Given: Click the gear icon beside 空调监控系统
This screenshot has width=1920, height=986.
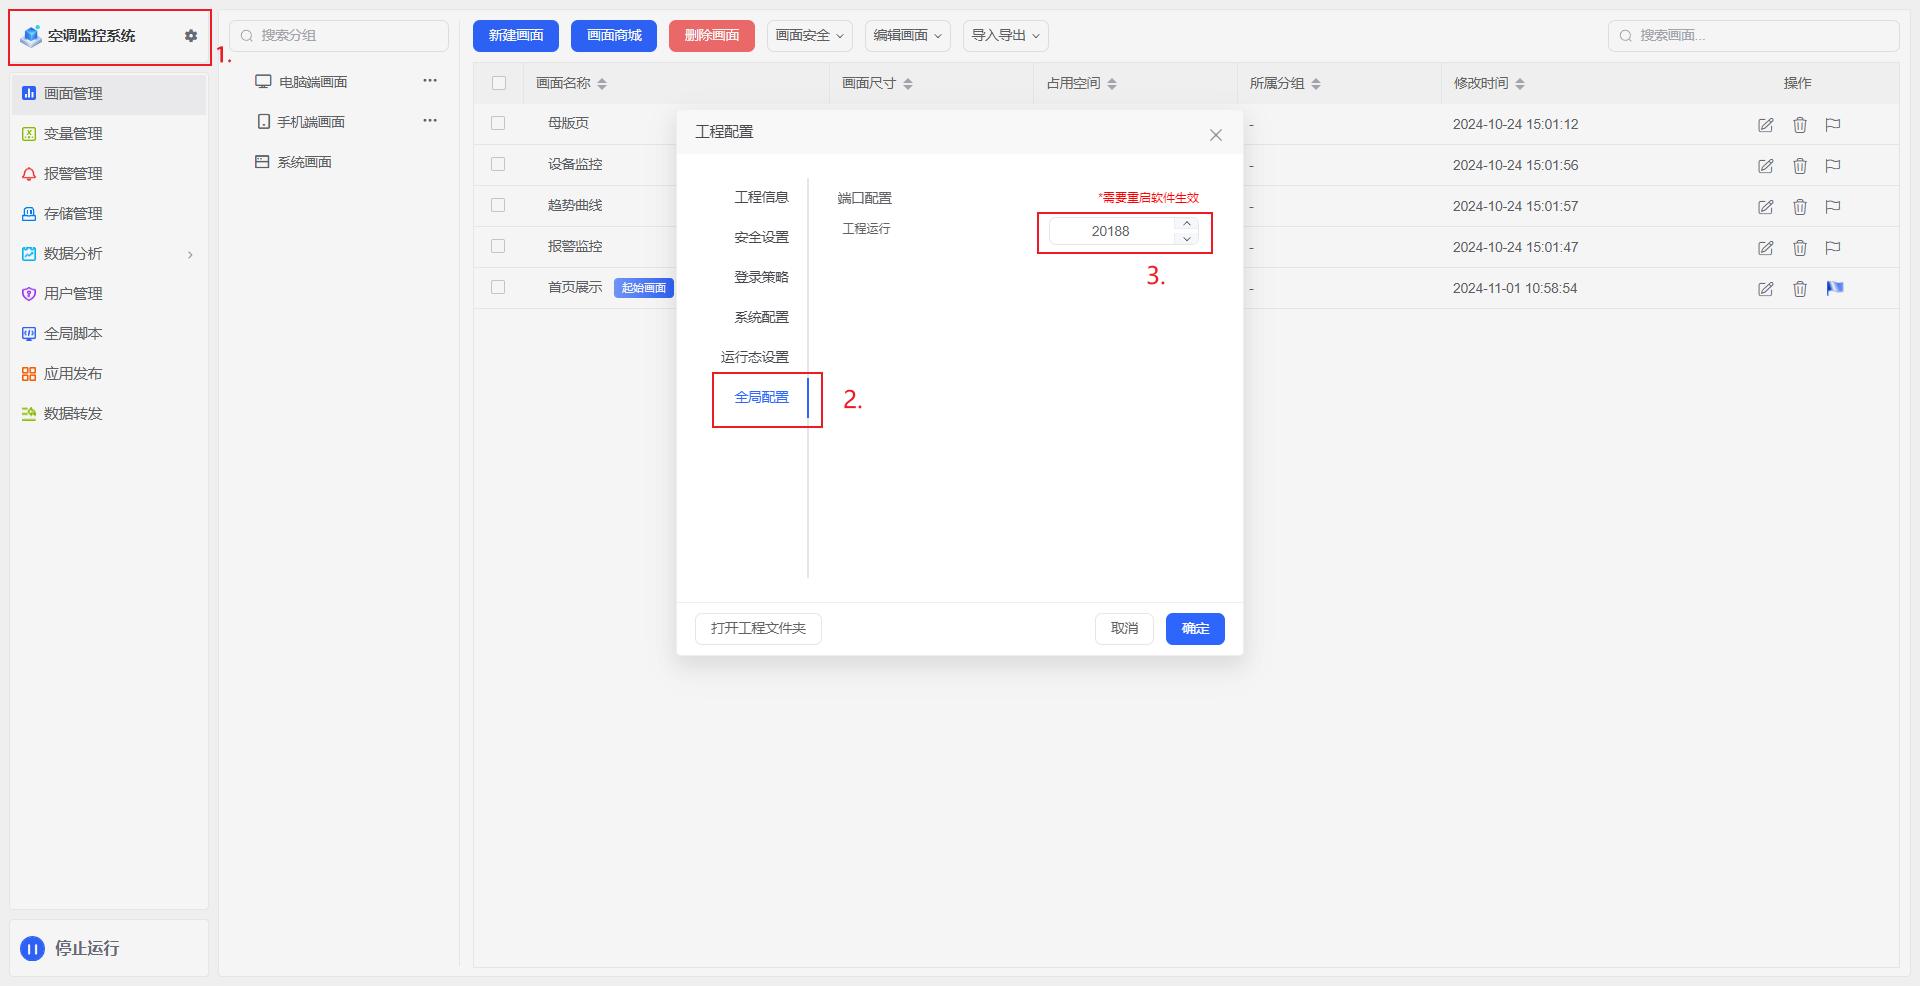Looking at the screenshot, I should coord(191,36).
